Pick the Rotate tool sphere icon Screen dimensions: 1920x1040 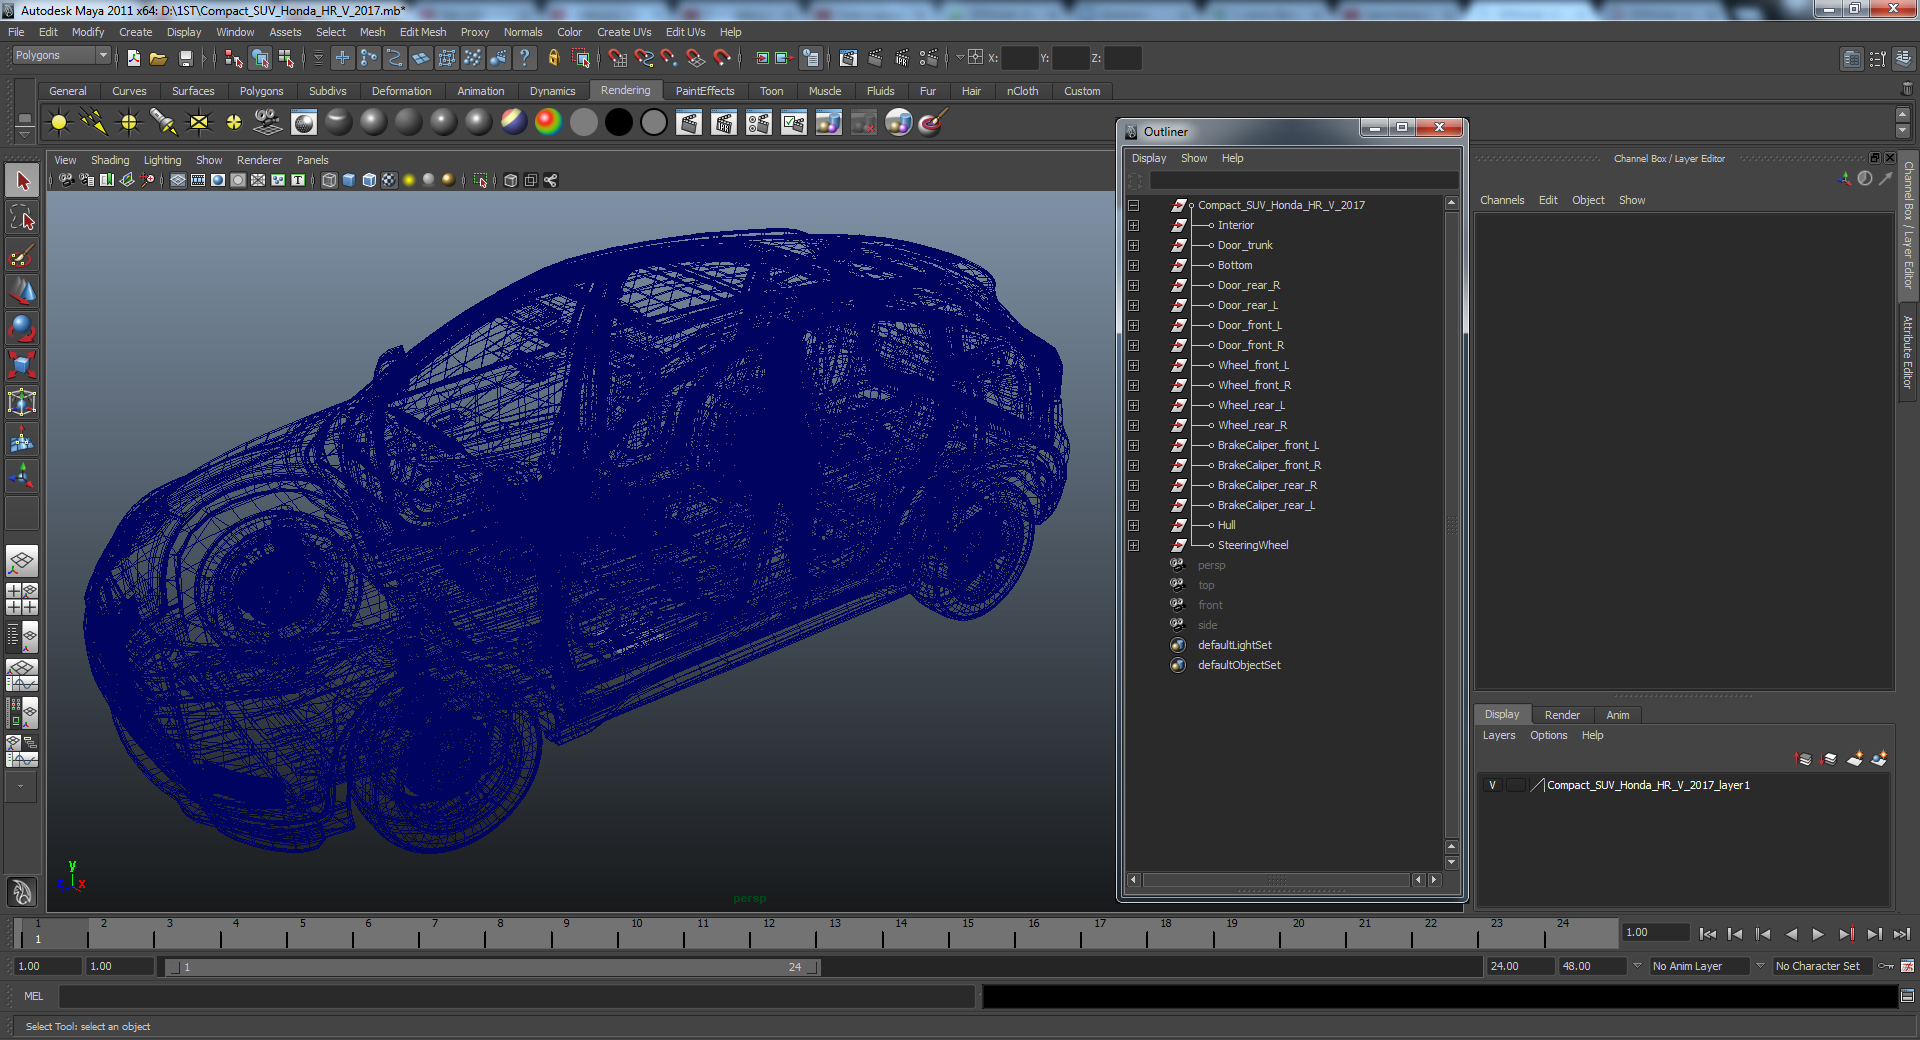pyautogui.click(x=22, y=329)
